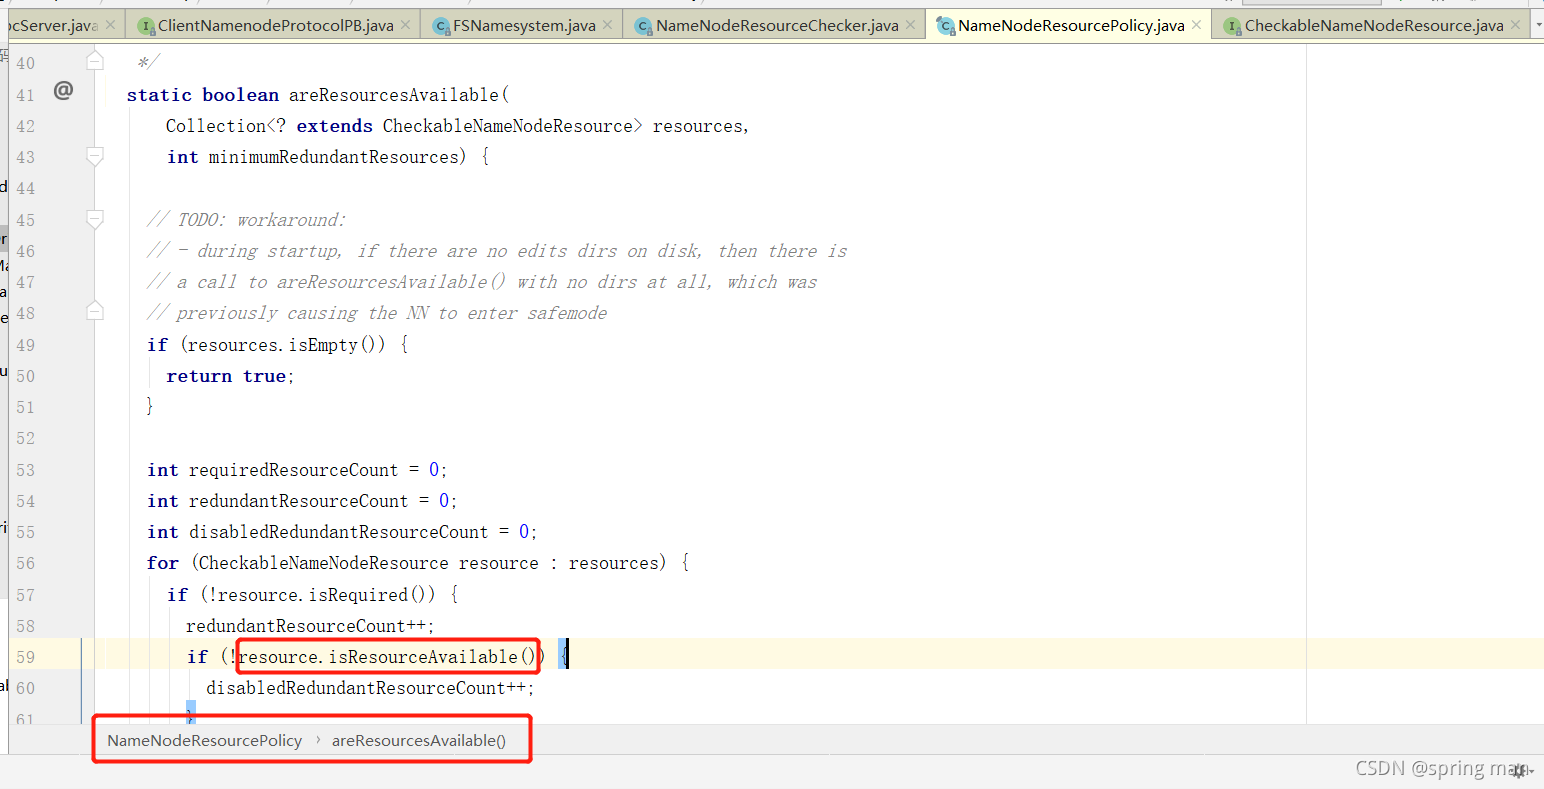Open NameNodeResourceChecker.java tab
The image size is (1544, 789).
[x=777, y=25]
